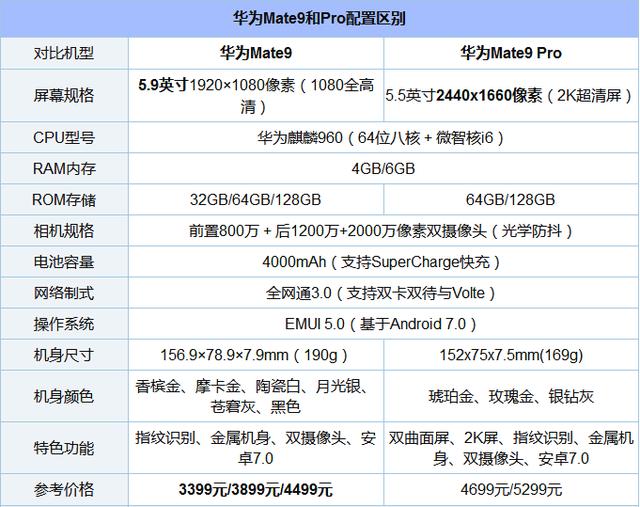The width and height of the screenshot is (640, 507).
Task: Click the 64GB/128GB storage cell
Action: tap(511, 200)
